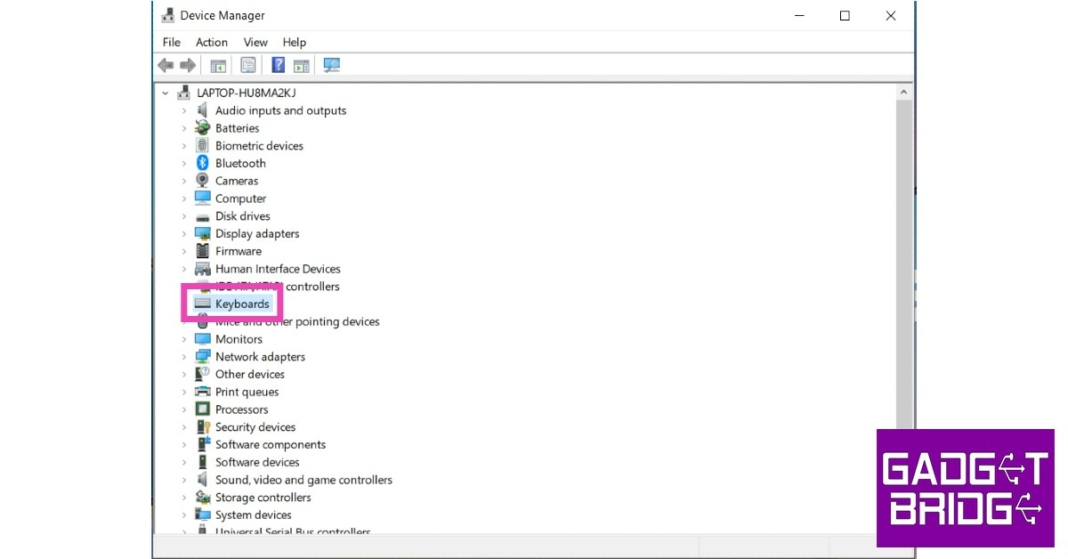The height and width of the screenshot is (559, 1068).
Task: Select the Human Interface Devices label
Action: pos(278,269)
